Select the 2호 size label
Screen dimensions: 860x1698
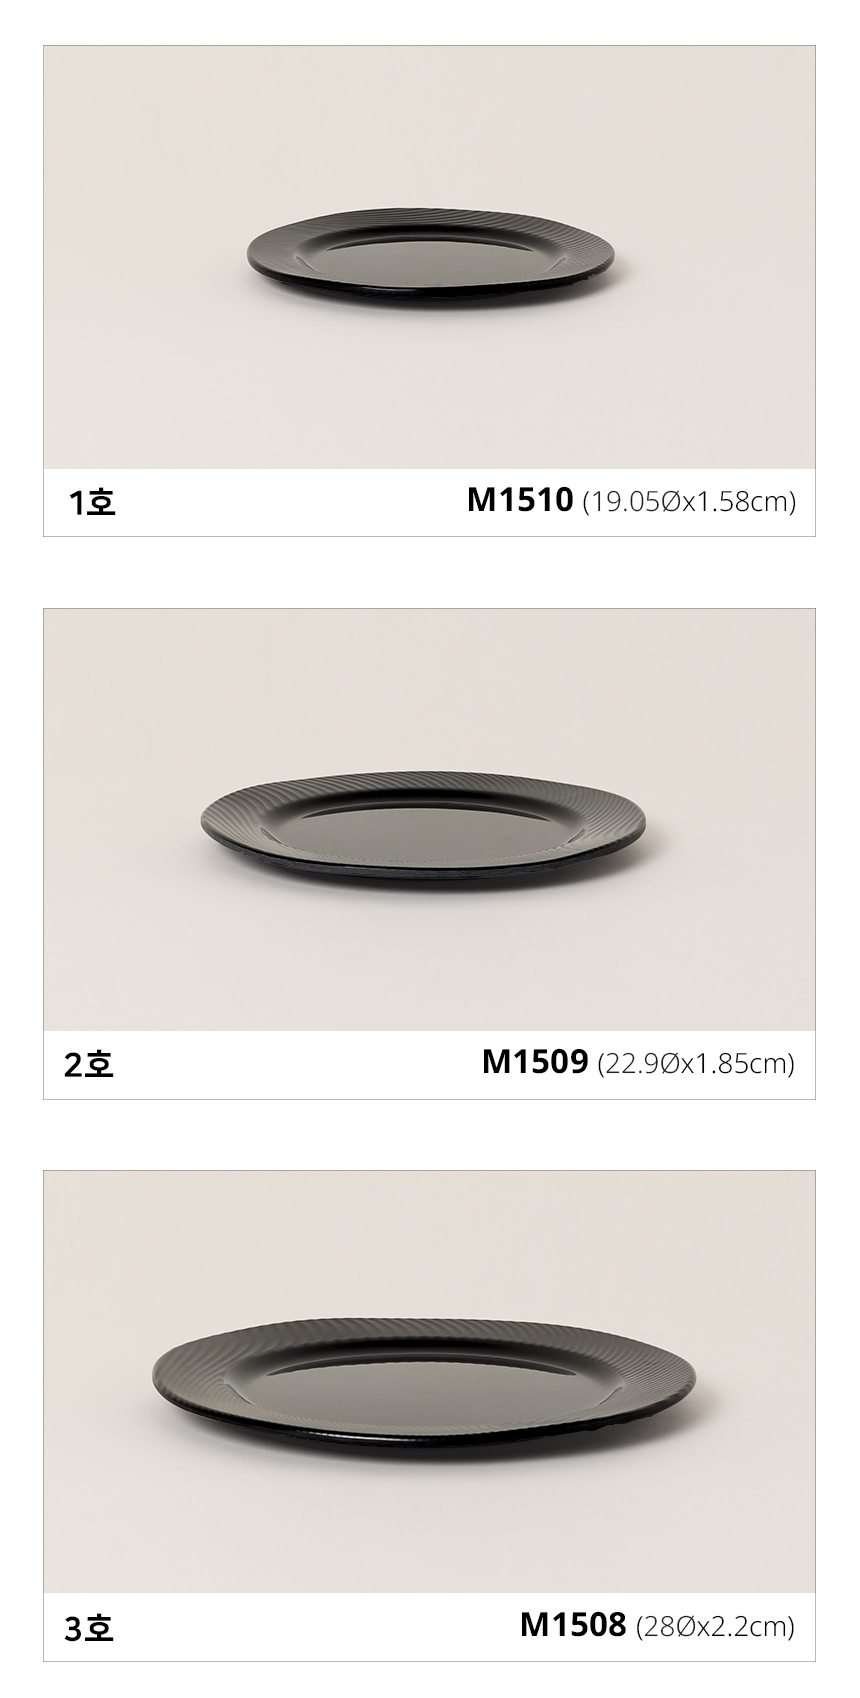[89, 1065]
